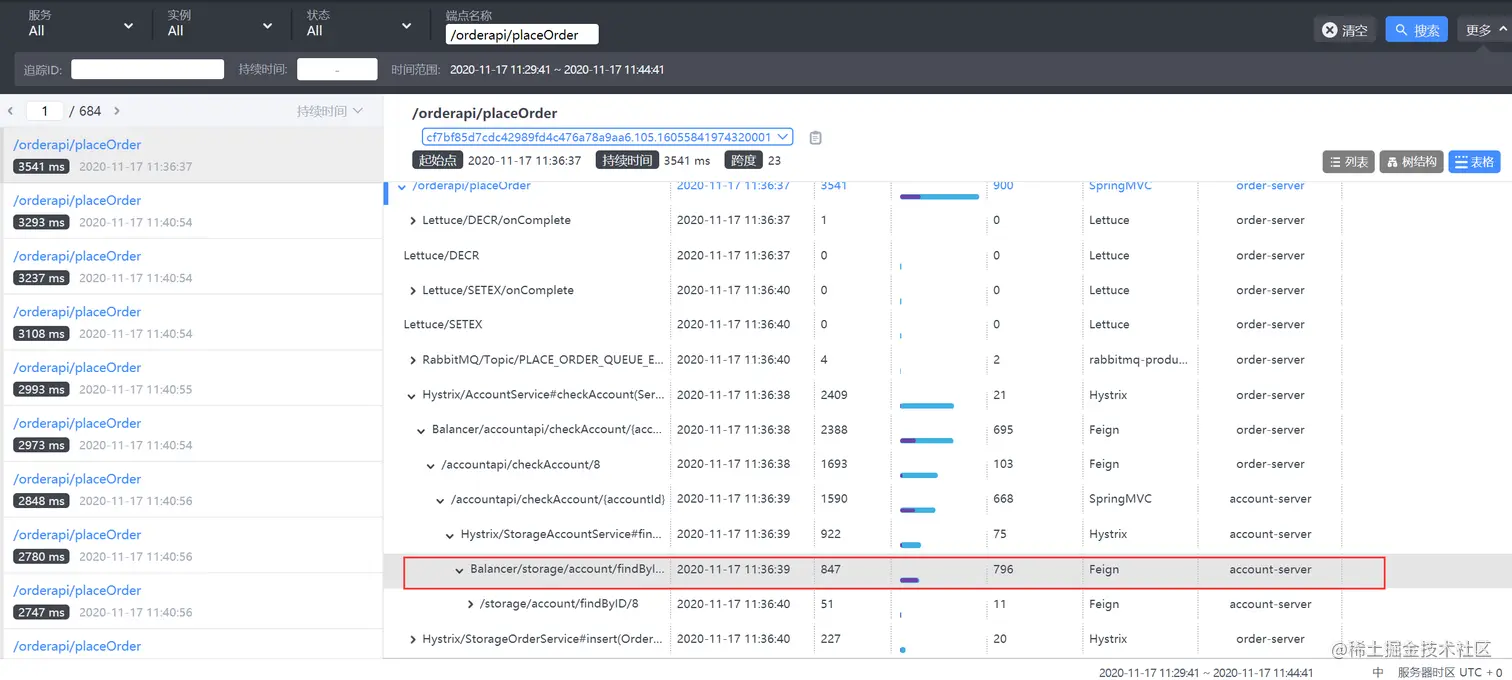
Task: Open the trace ID selector dropdown
Action: (607, 137)
